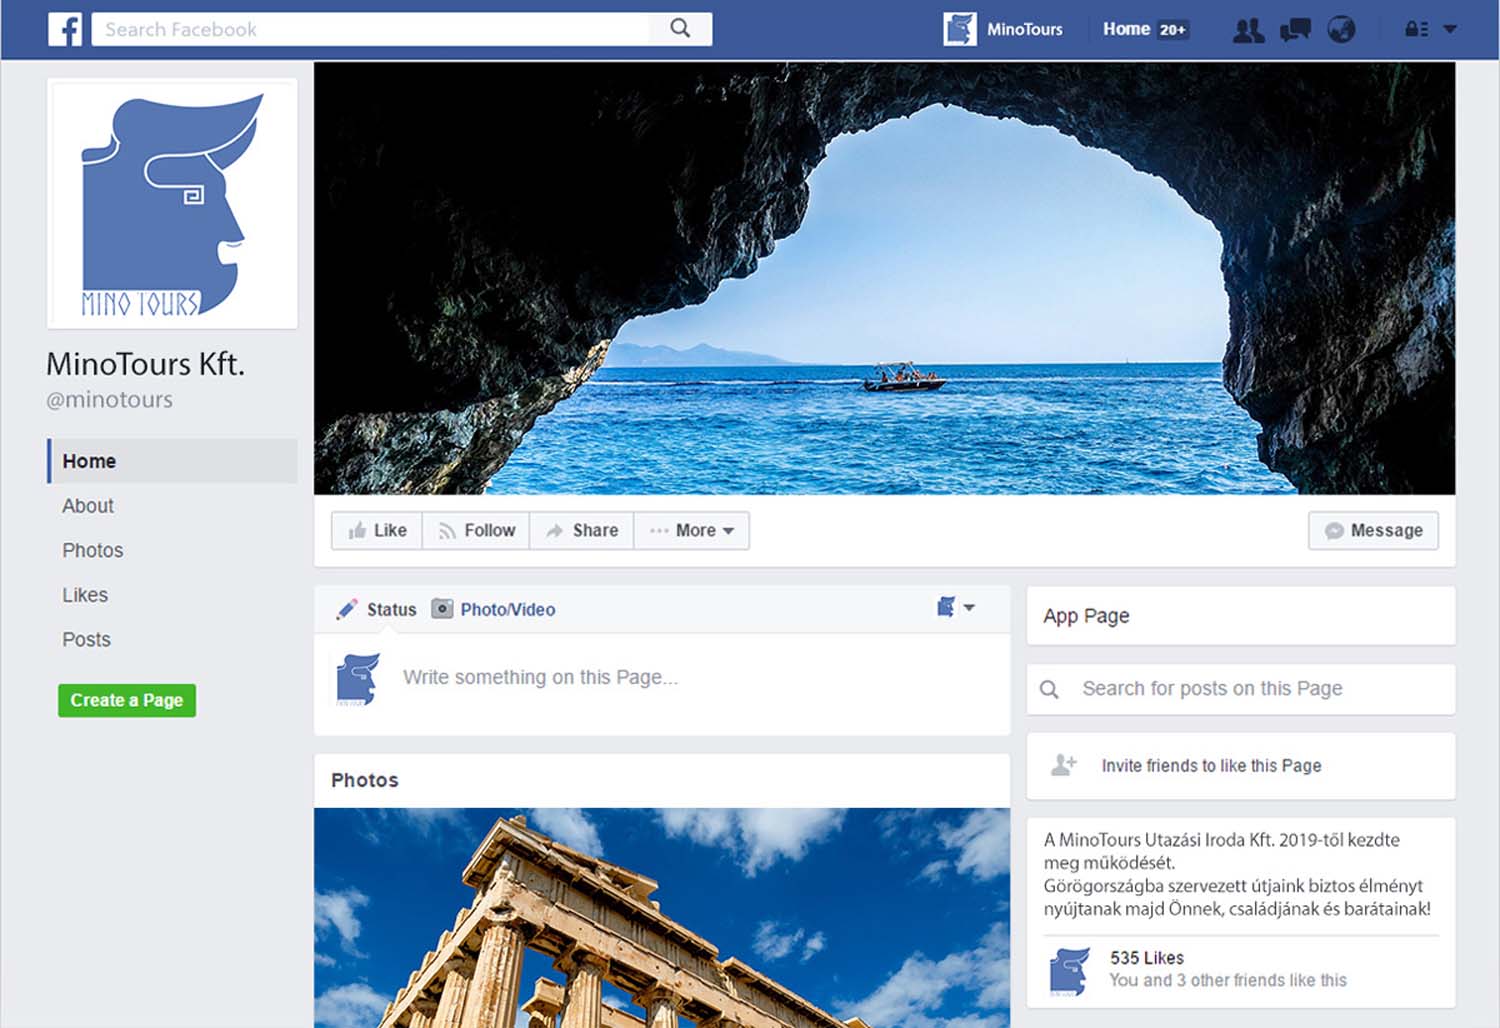Switch to the Photo/Video composer tab

click(494, 610)
